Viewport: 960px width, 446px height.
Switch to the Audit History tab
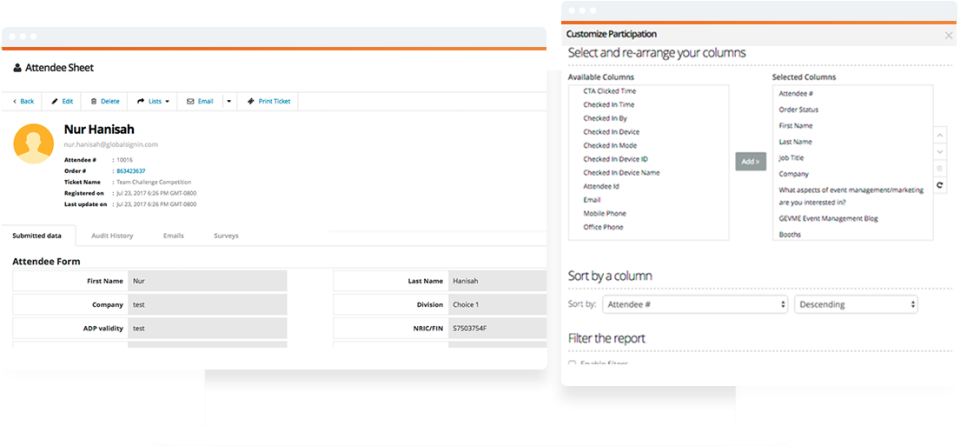point(112,235)
